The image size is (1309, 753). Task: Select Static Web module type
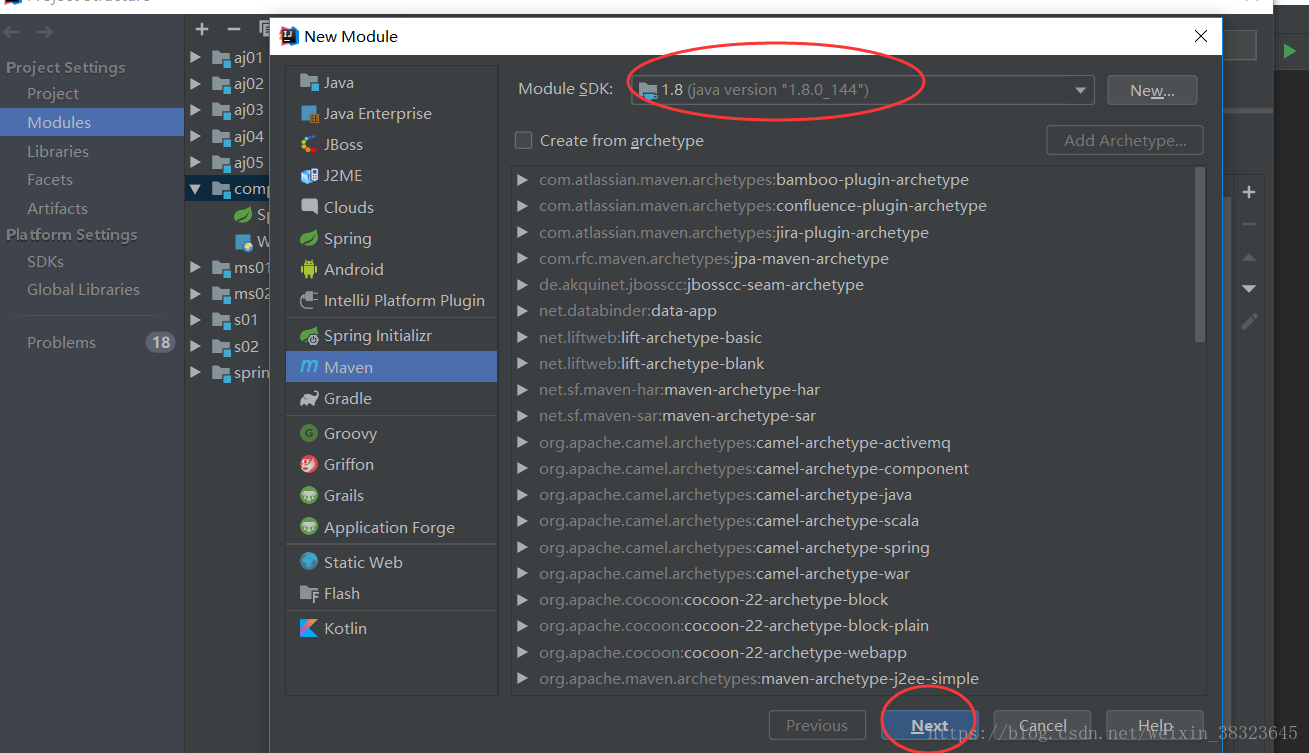coord(391,562)
